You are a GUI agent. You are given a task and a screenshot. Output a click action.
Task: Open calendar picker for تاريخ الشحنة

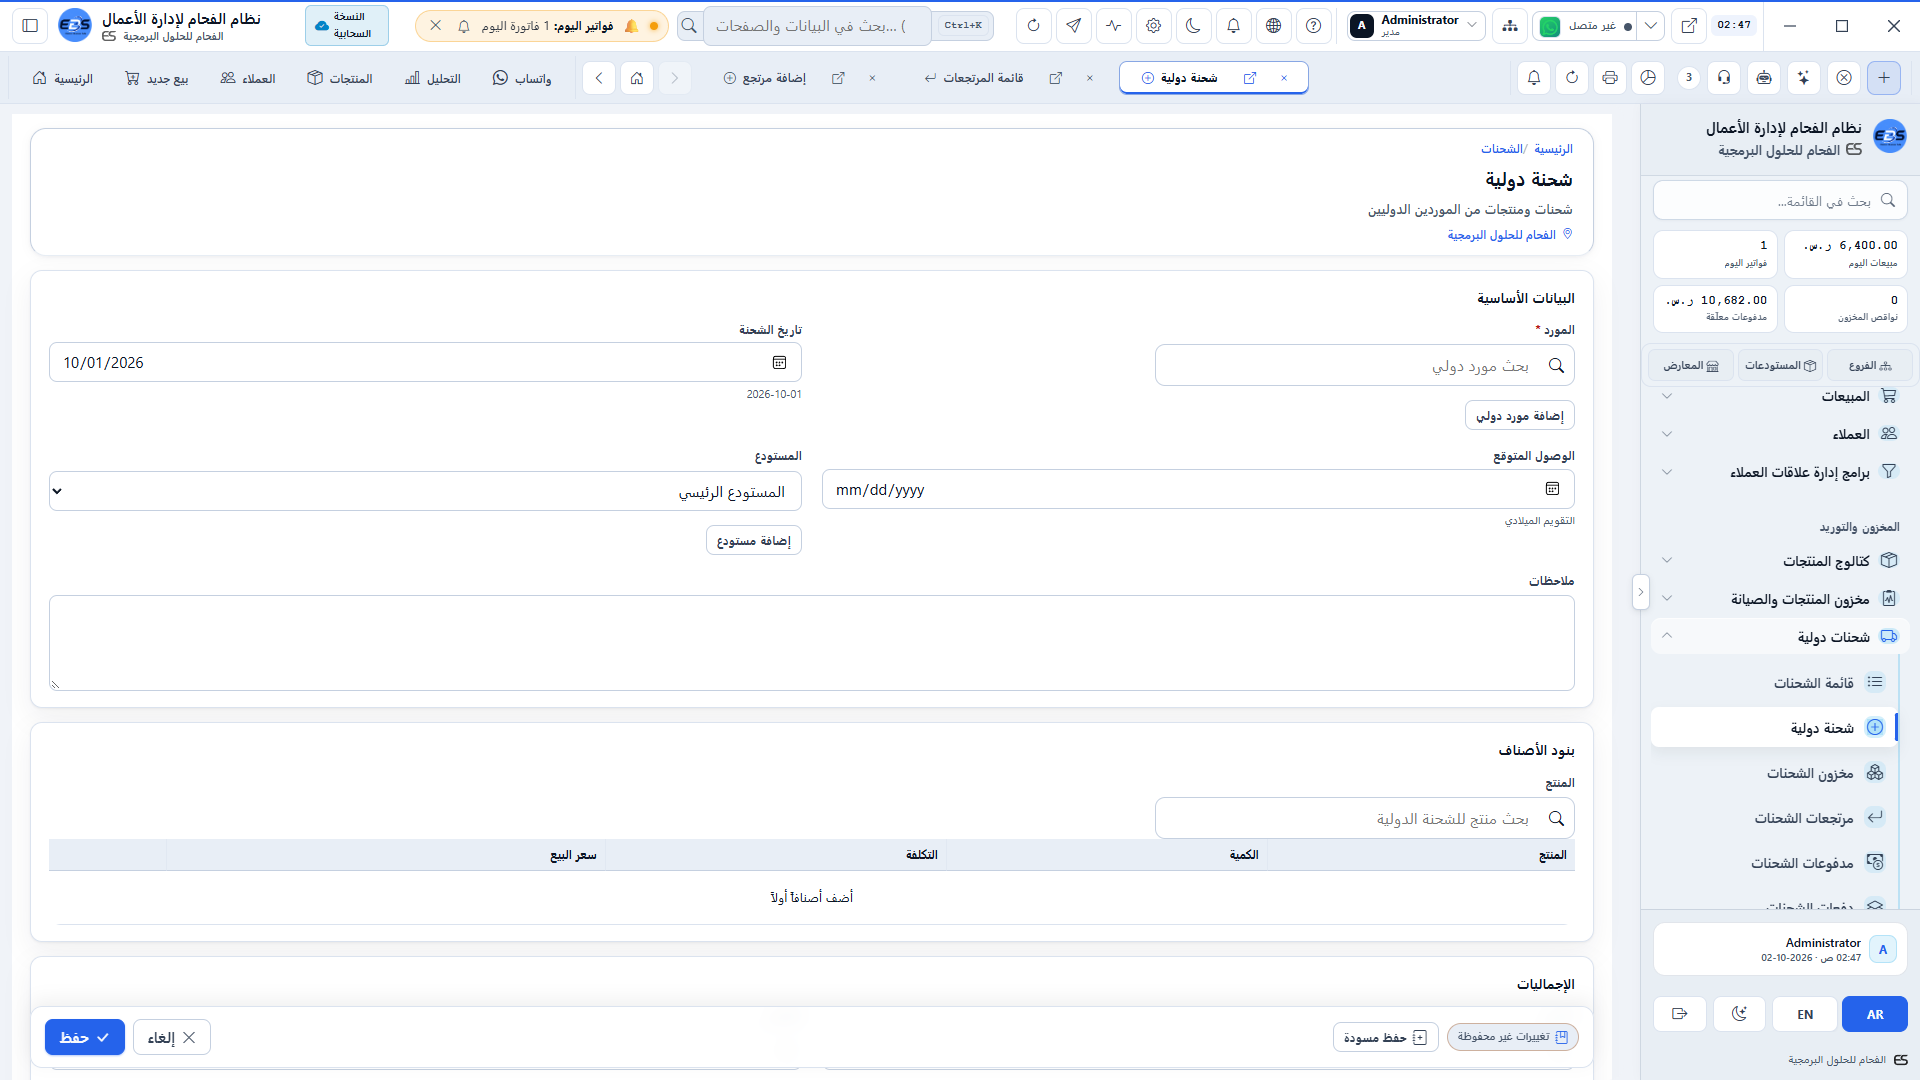point(779,363)
